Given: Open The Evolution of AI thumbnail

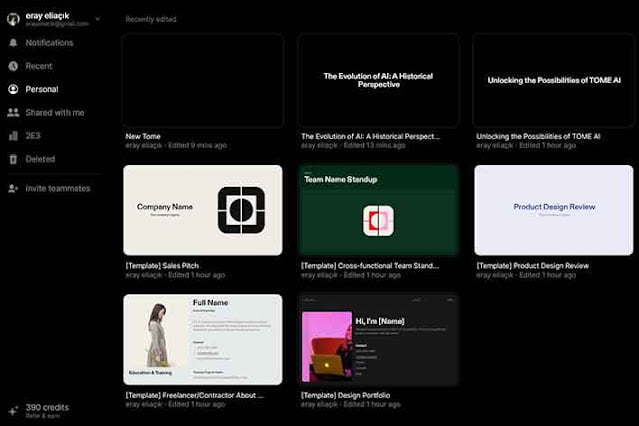Looking at the screenshot, I should (379, 81).
